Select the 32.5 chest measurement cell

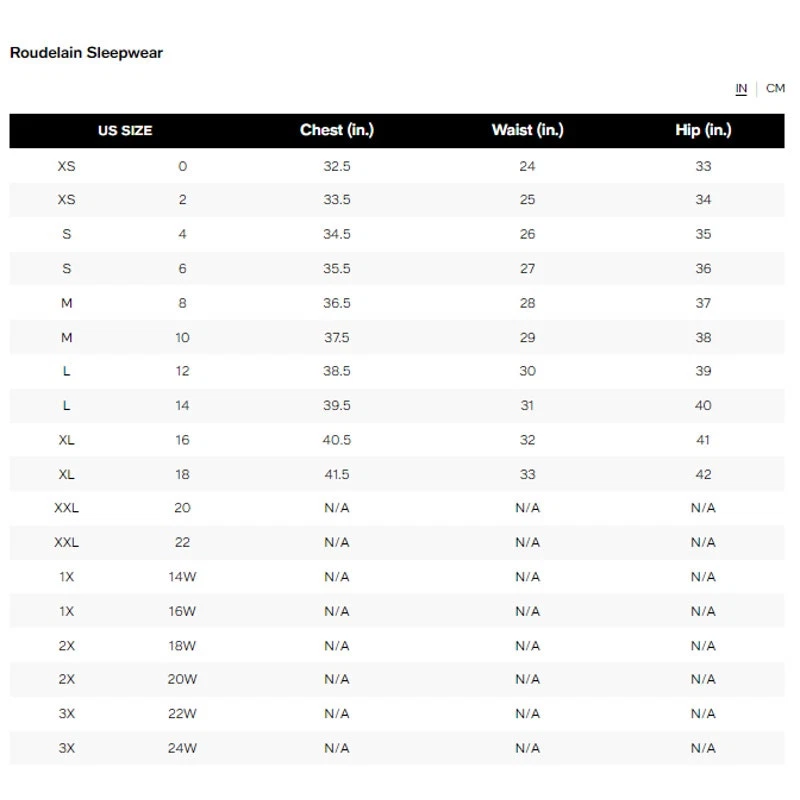[337, 166]
